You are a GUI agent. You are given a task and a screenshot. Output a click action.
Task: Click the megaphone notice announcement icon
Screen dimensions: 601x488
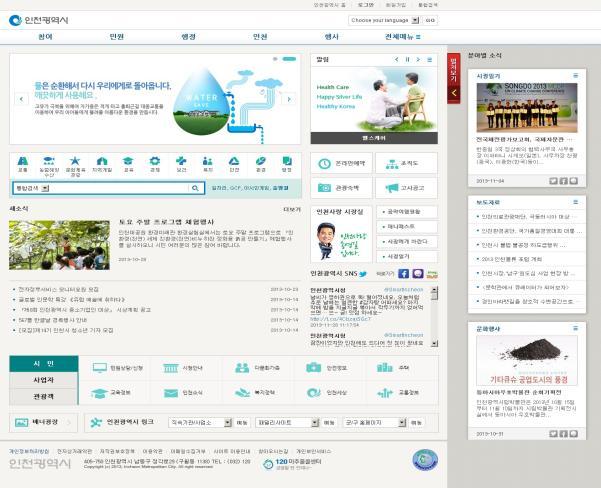click(392, 188)
